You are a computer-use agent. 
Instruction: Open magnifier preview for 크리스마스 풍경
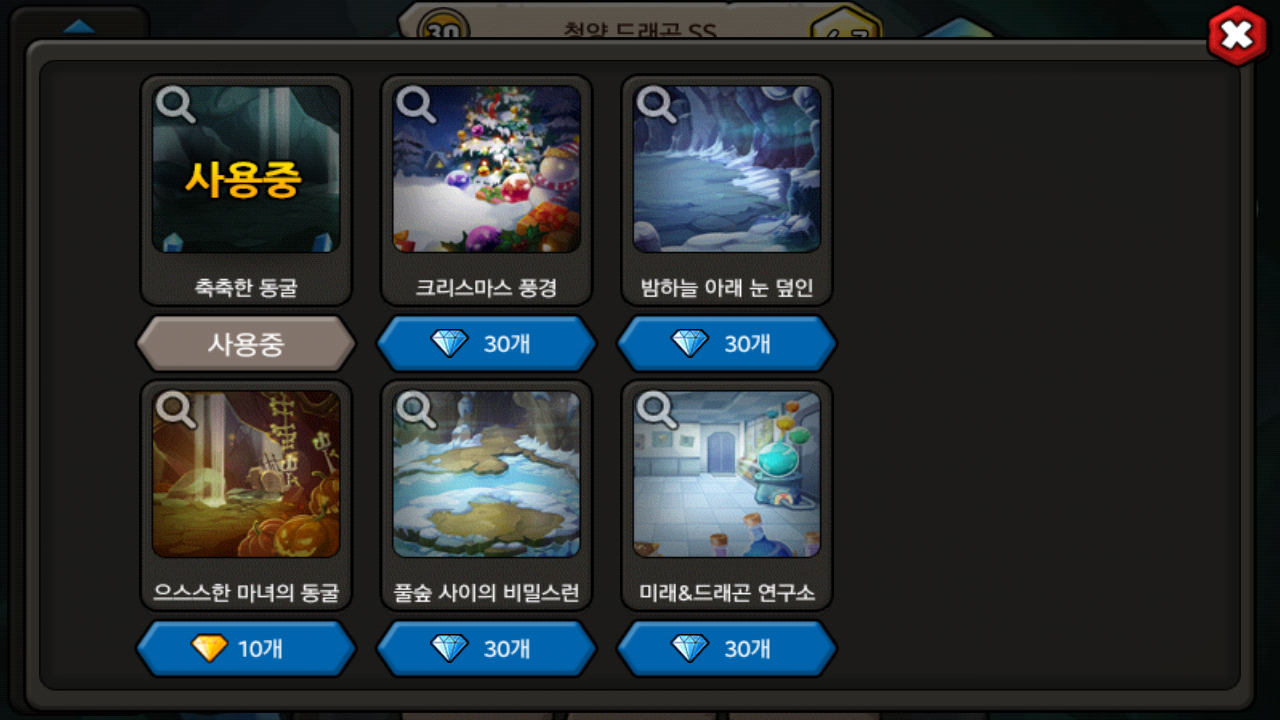416,103
